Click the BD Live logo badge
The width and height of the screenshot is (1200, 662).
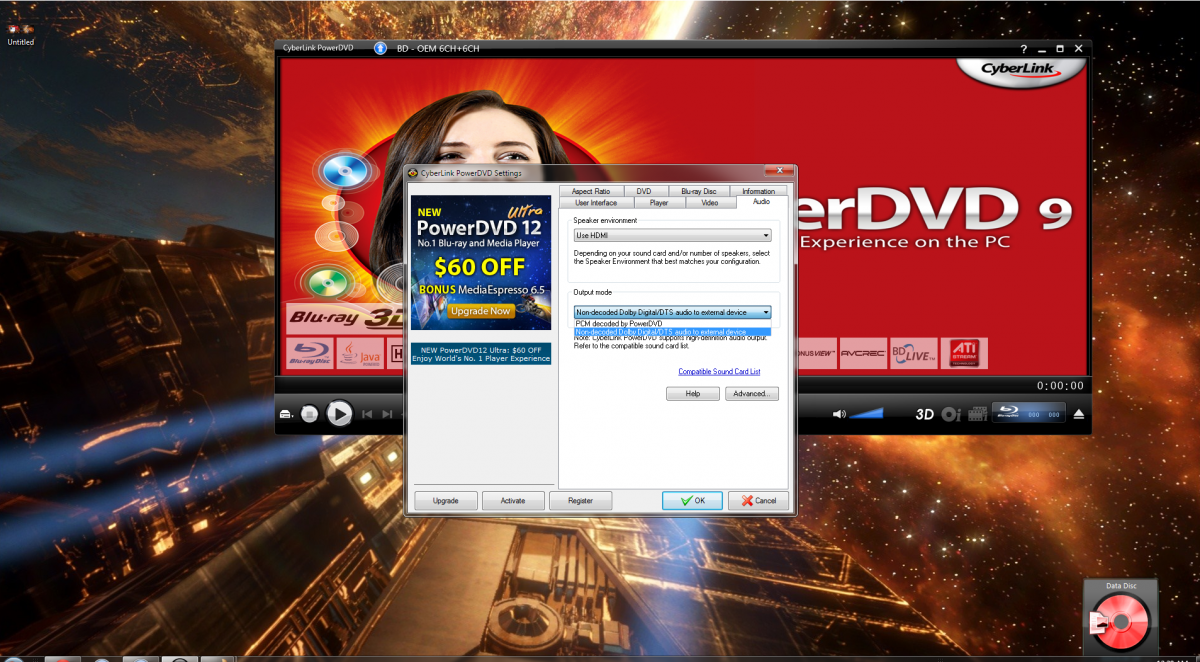pyautogui.click(x=913, y=353)
